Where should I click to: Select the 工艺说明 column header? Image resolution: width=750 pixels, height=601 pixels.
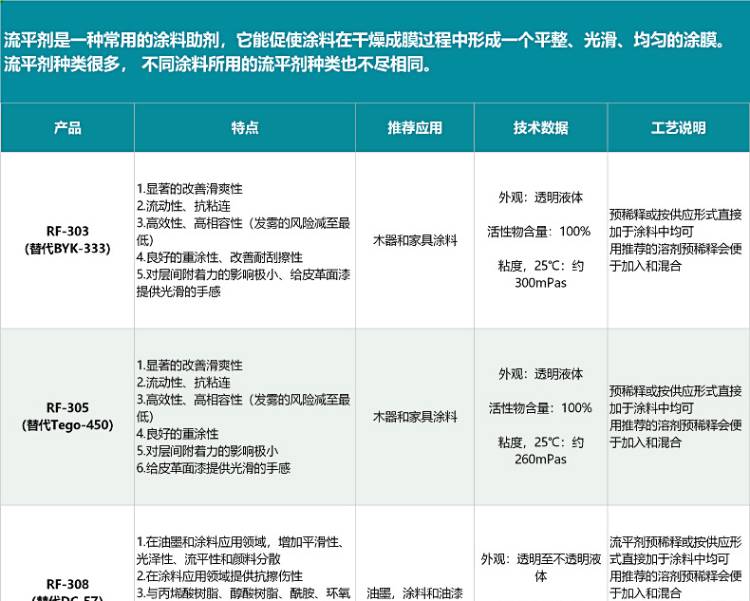[x=678, y=128]
